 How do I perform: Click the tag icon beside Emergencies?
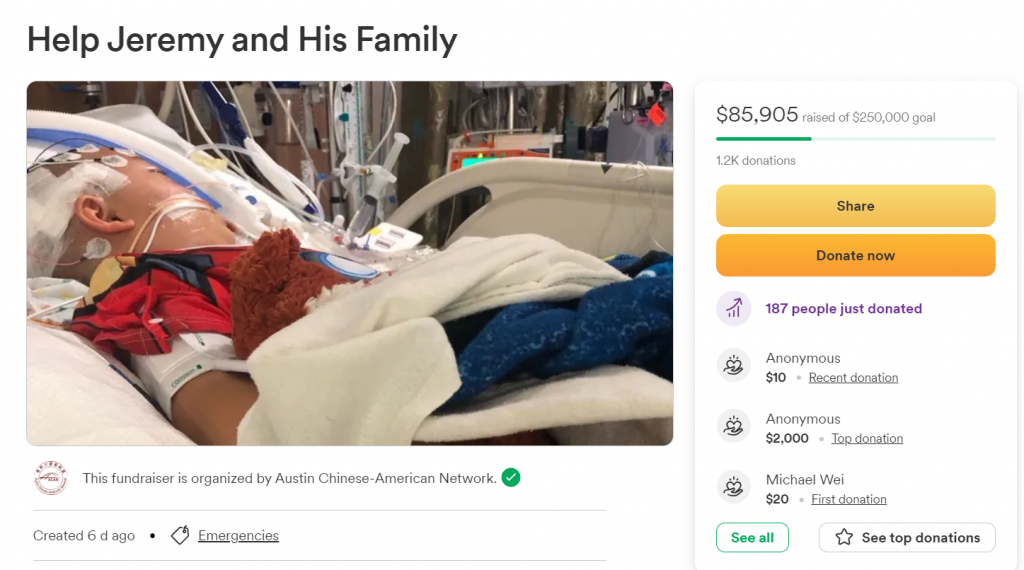(x=180, y=536)
